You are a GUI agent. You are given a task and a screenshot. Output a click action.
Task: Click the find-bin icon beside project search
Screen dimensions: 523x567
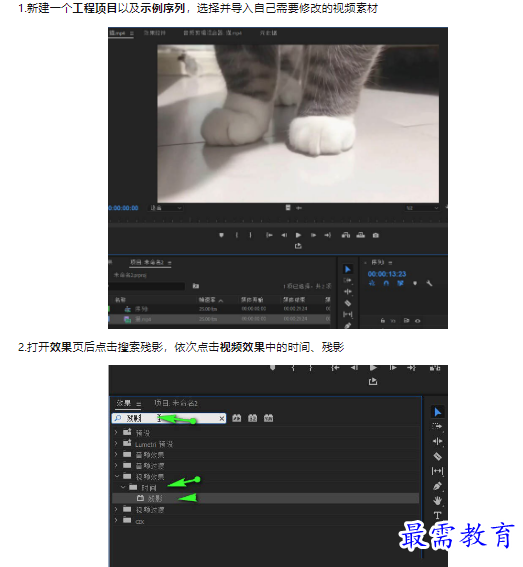[x=196, y=286]
